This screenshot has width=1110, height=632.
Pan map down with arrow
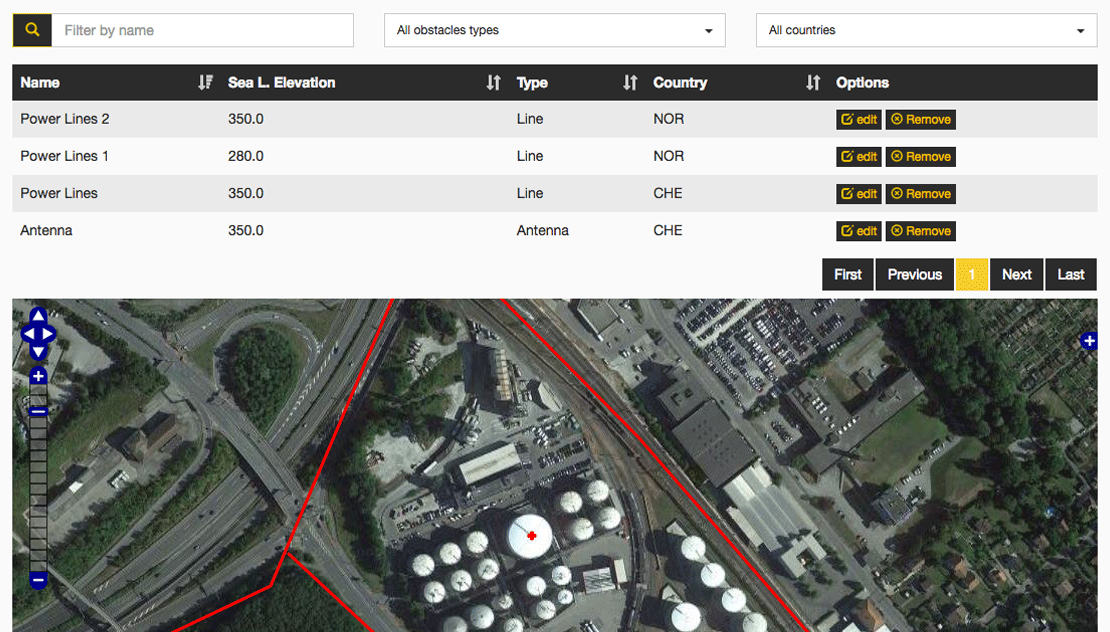coord(38,351)
